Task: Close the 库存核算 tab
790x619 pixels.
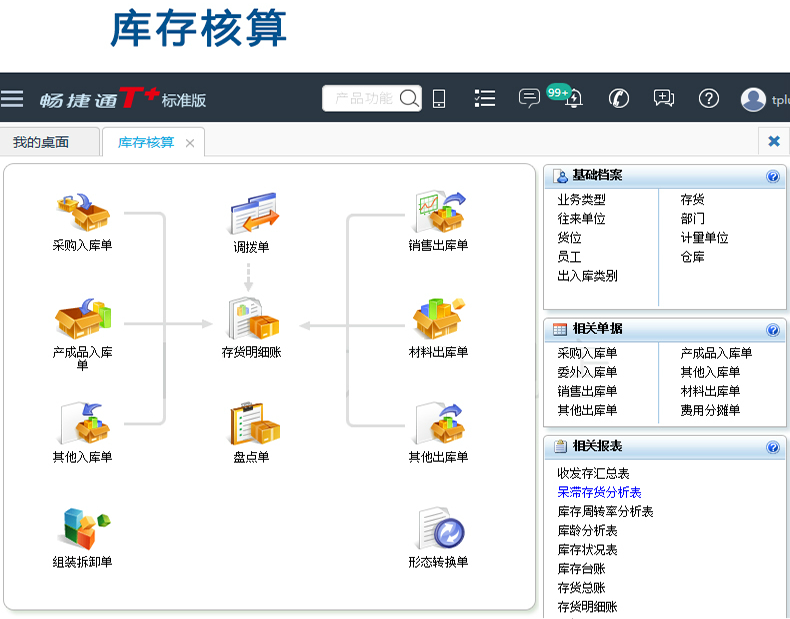Action: click(190, 144)
